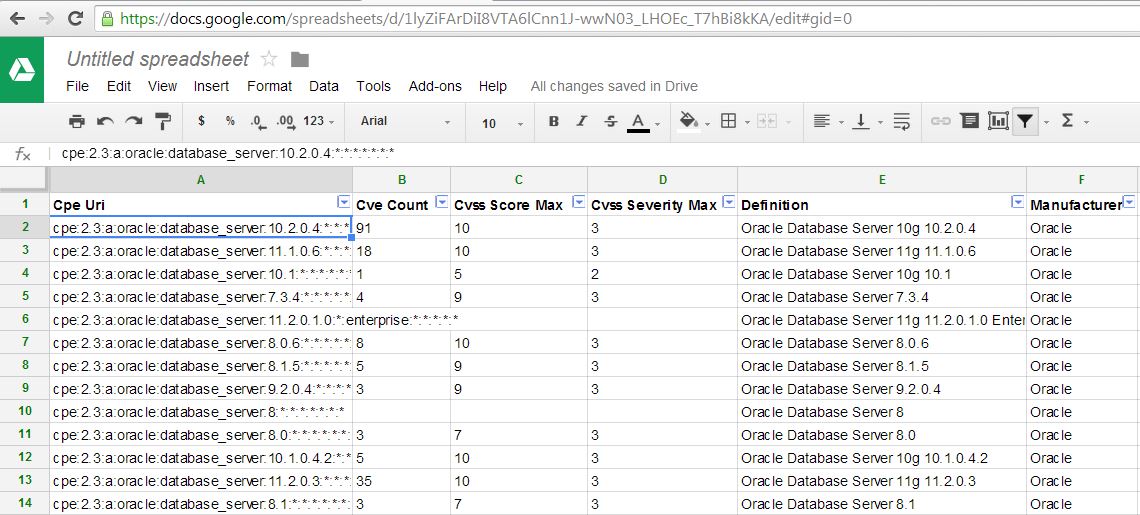Image resolution: width=1140 pixels, height=515 pixels.
Task: Increase decimal places
Action: (x=286, y=121)
